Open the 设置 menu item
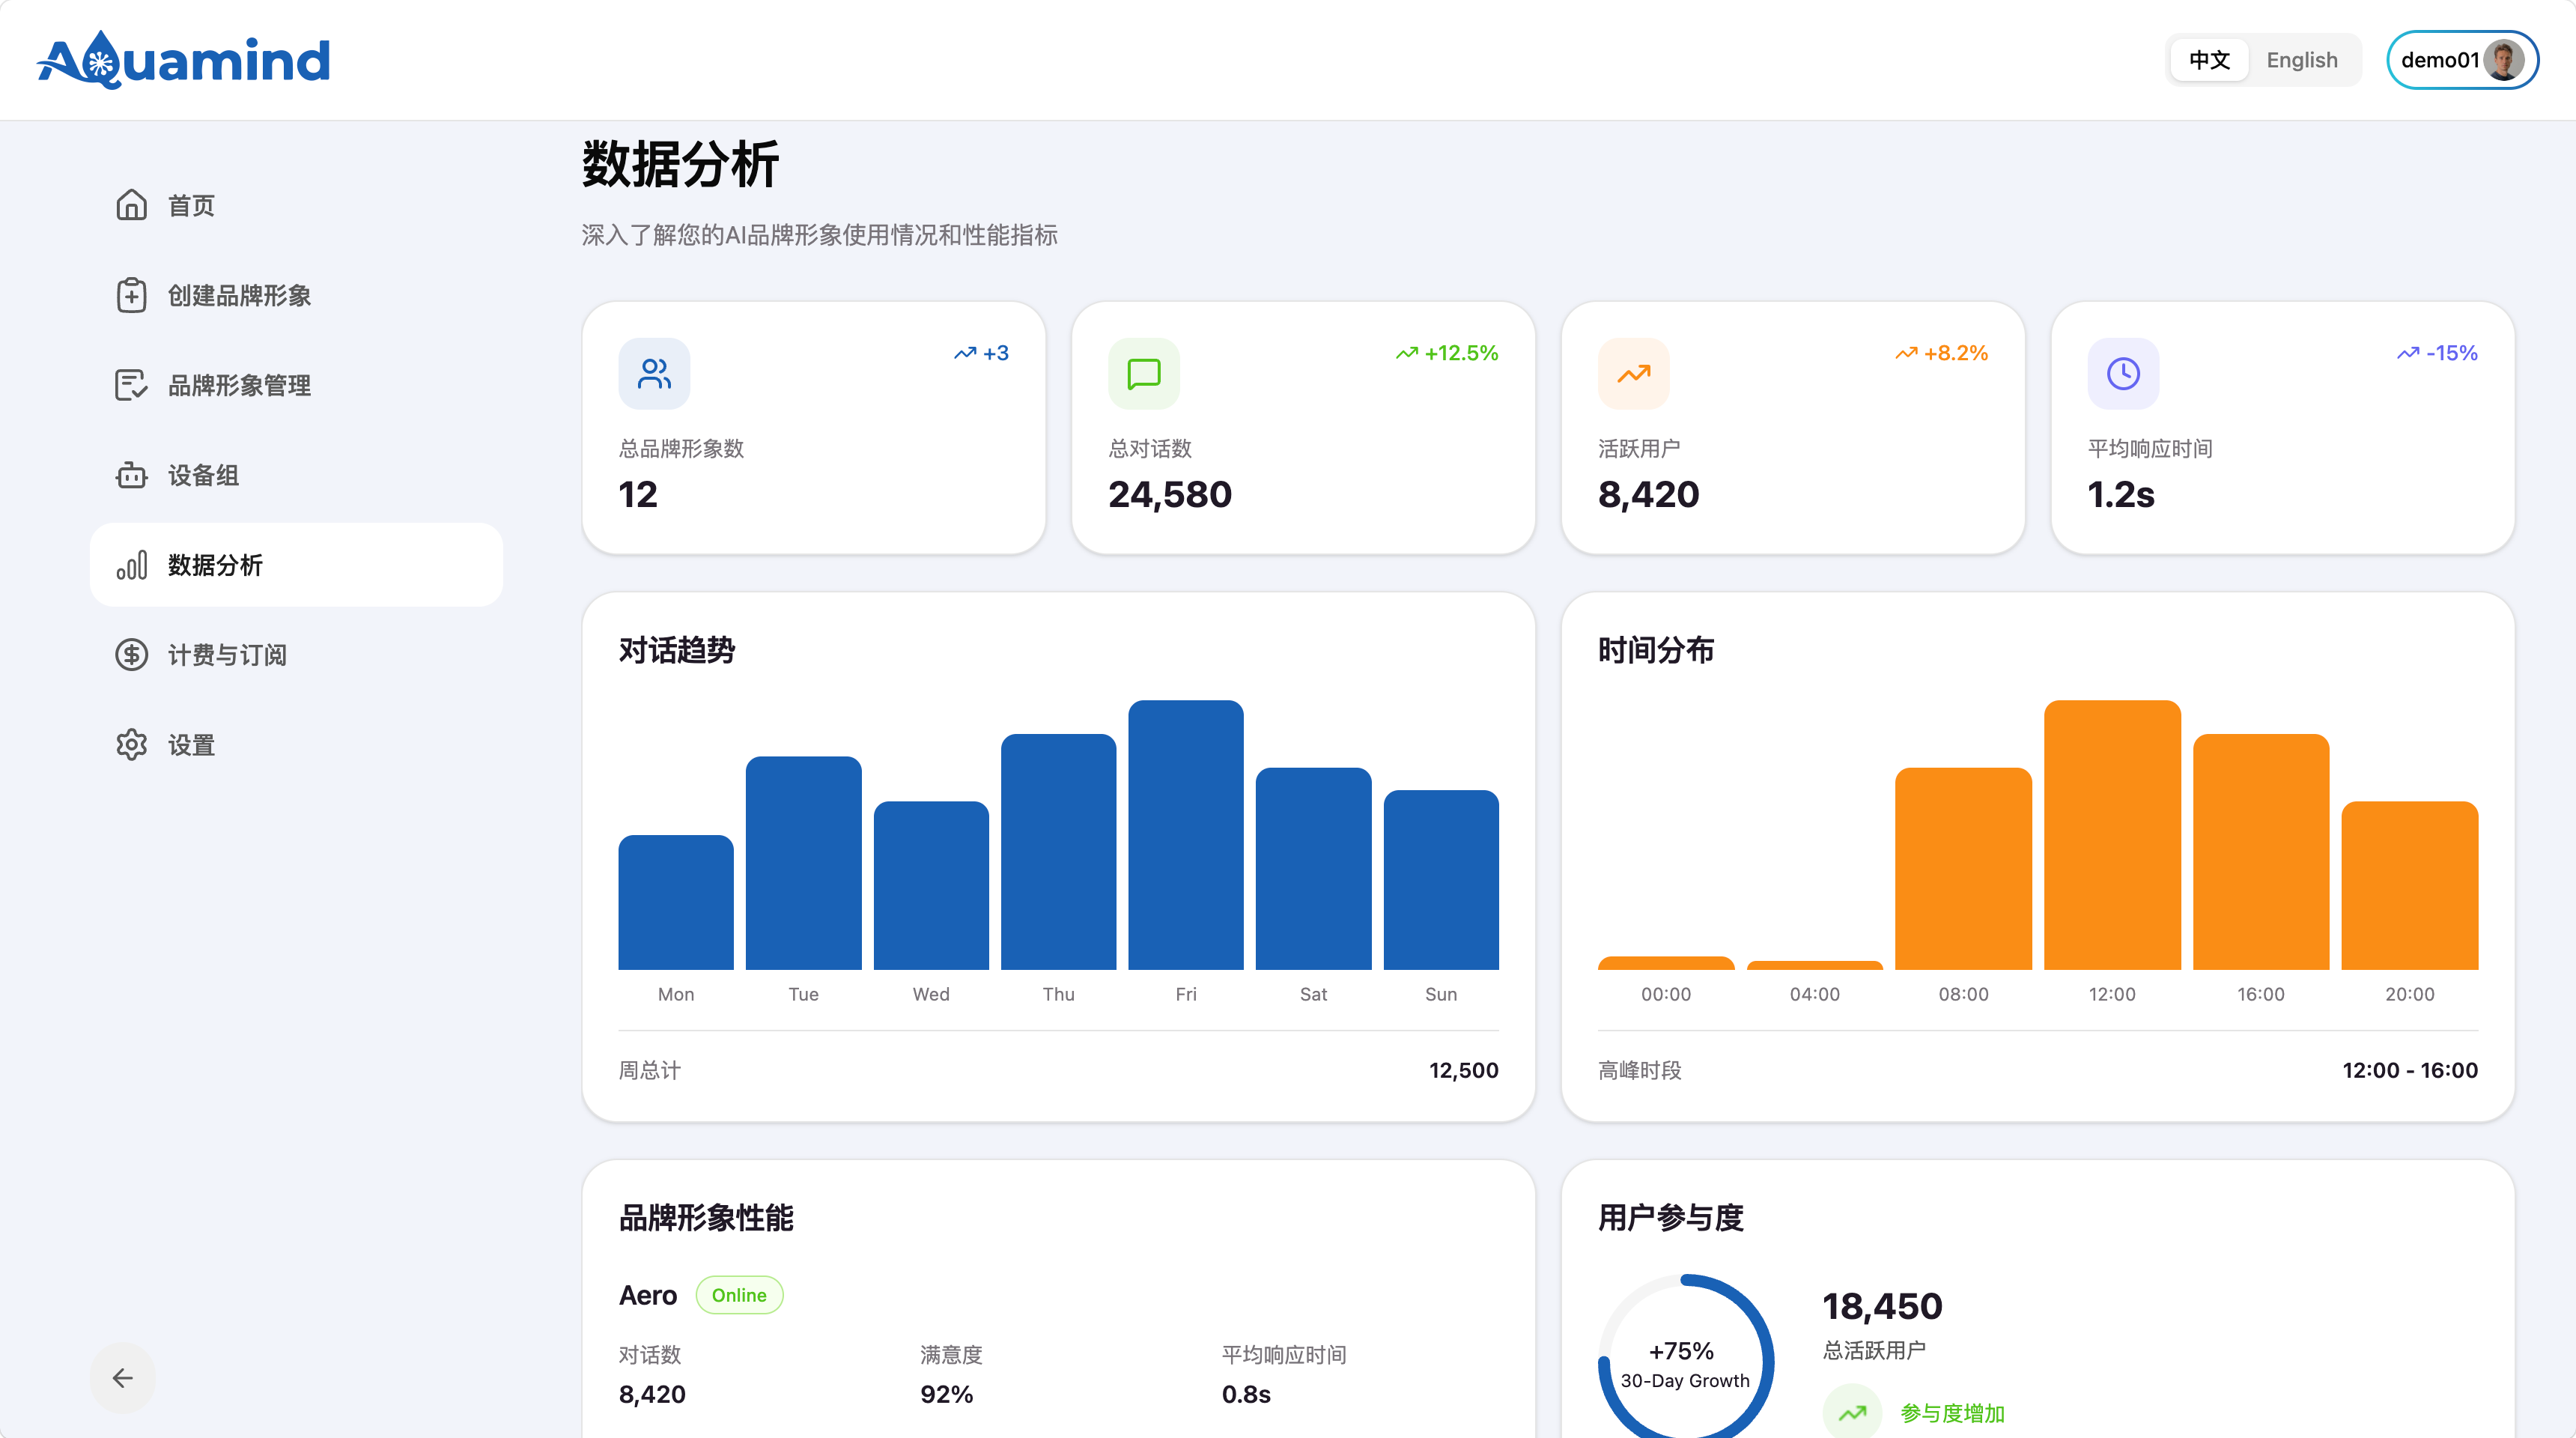The image size is (2576, 1438). pyautogui.click(x=296, y=745)
